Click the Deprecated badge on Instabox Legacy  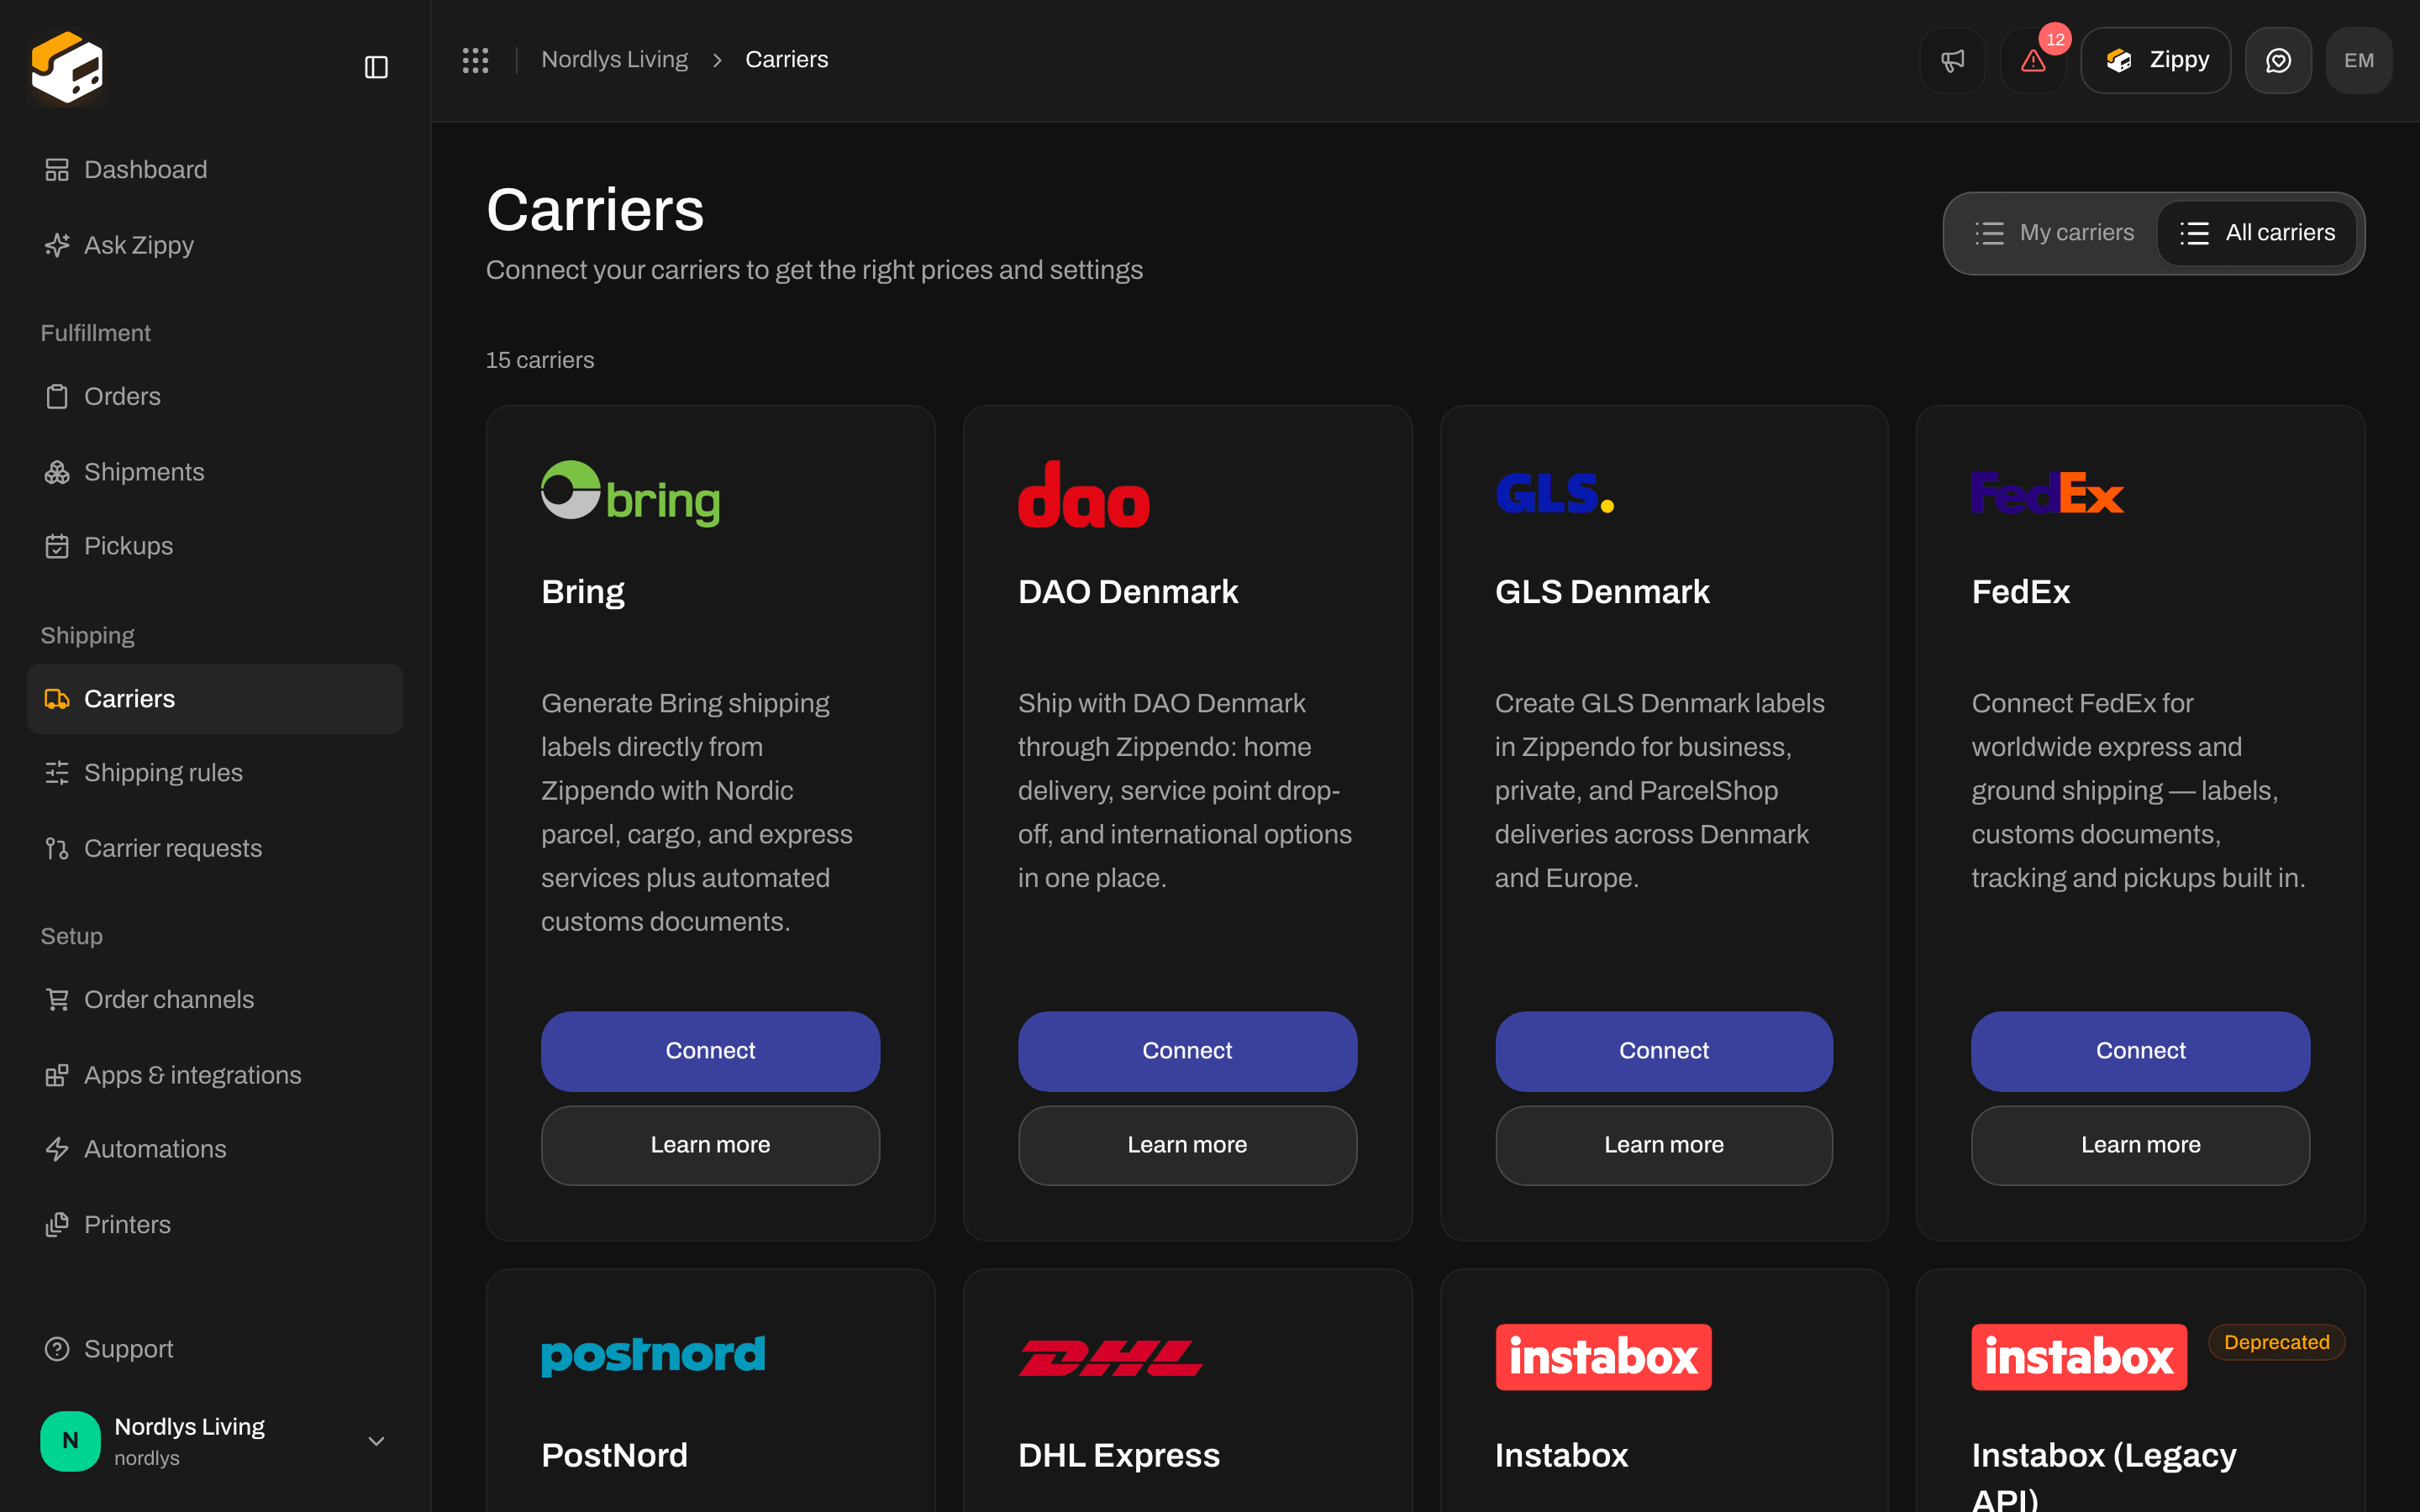point(2276,1342)
